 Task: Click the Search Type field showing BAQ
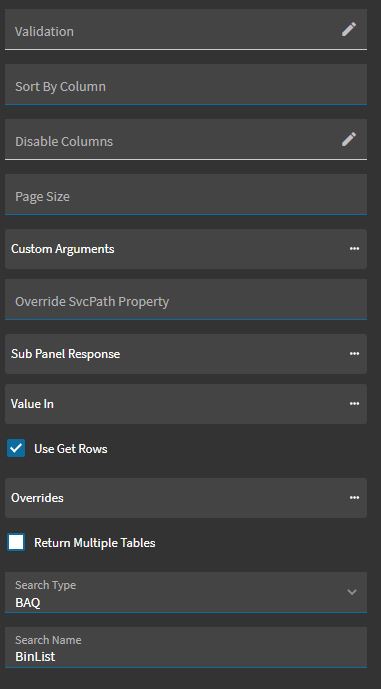pos(186,592)
